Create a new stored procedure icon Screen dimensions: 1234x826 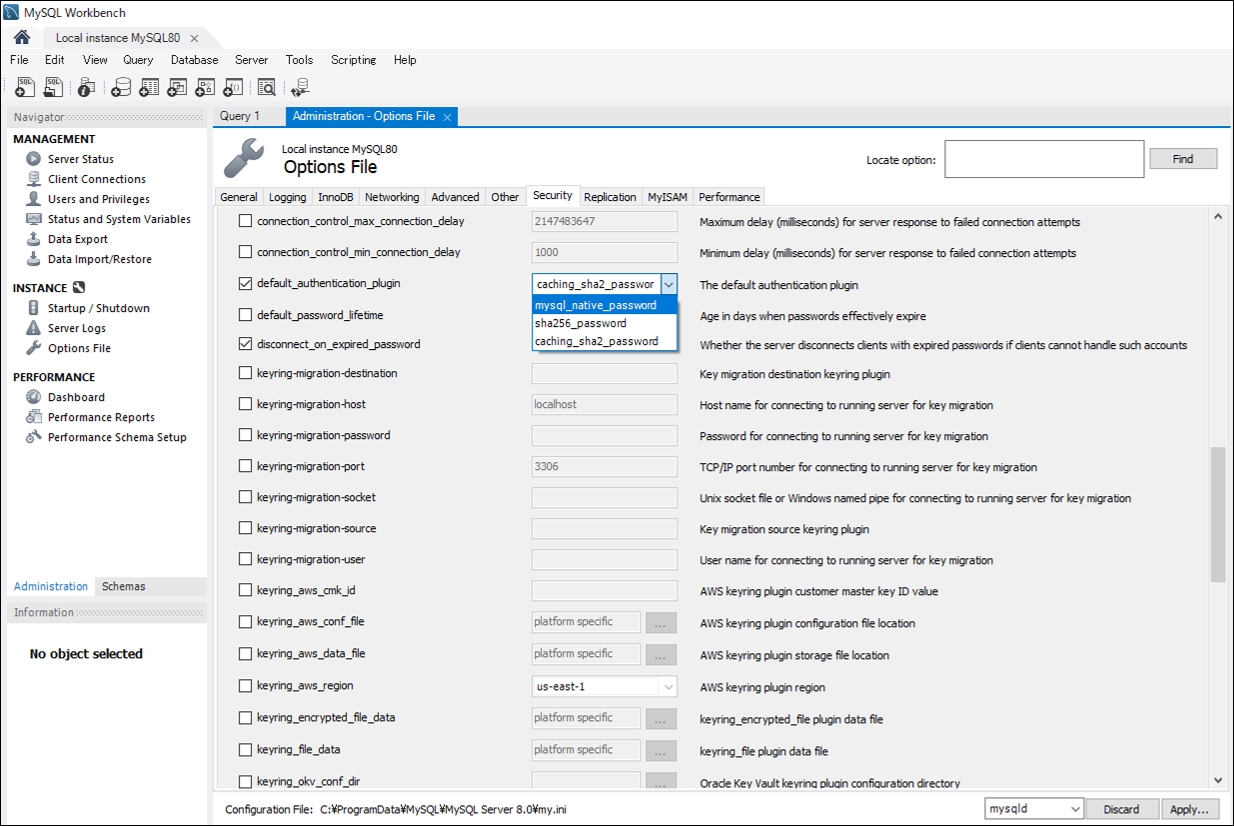(x=205, y=88)
